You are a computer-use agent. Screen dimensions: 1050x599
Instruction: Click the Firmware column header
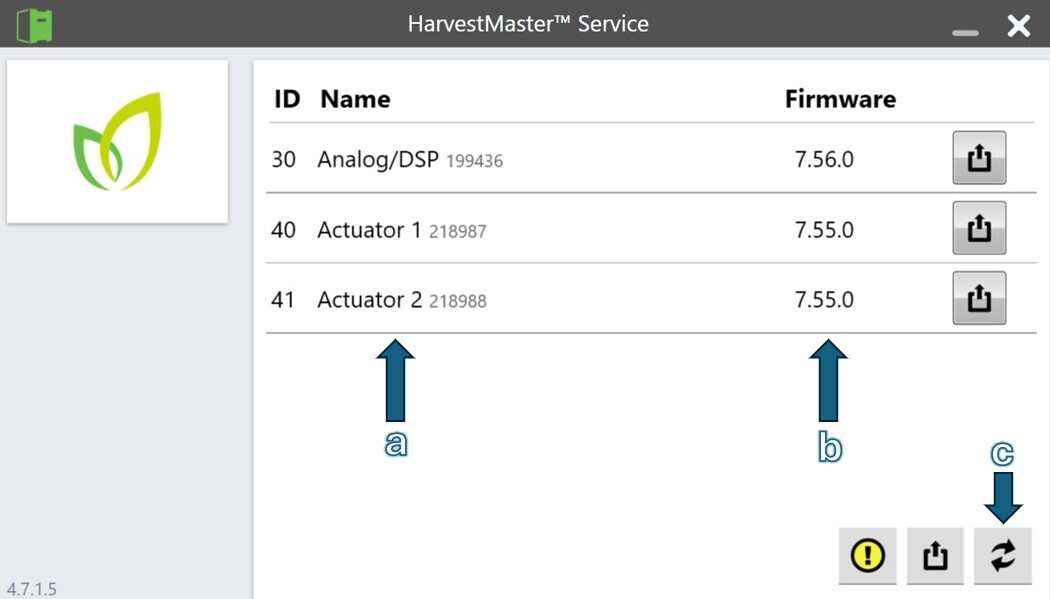point(840,98)
